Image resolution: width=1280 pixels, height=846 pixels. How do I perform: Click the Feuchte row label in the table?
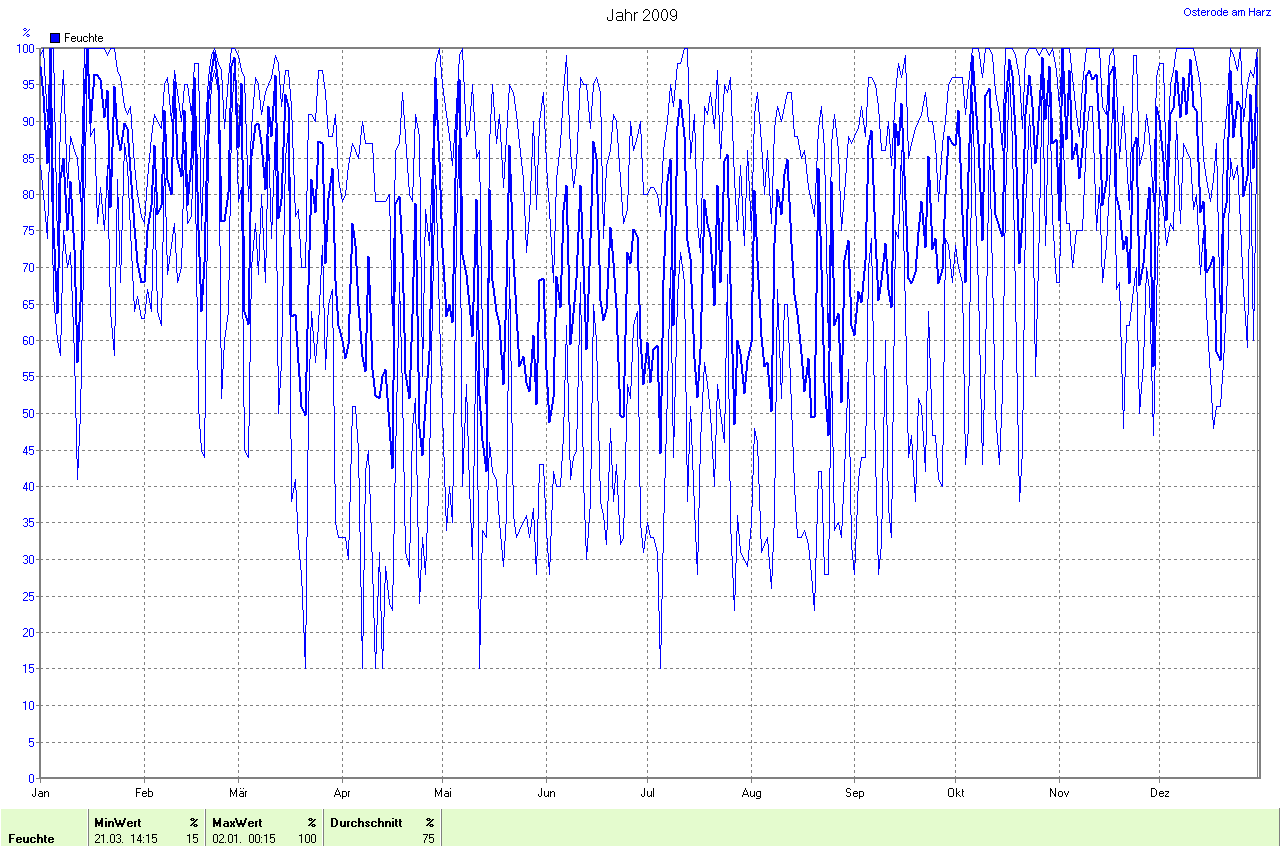(x=31, y=839)
